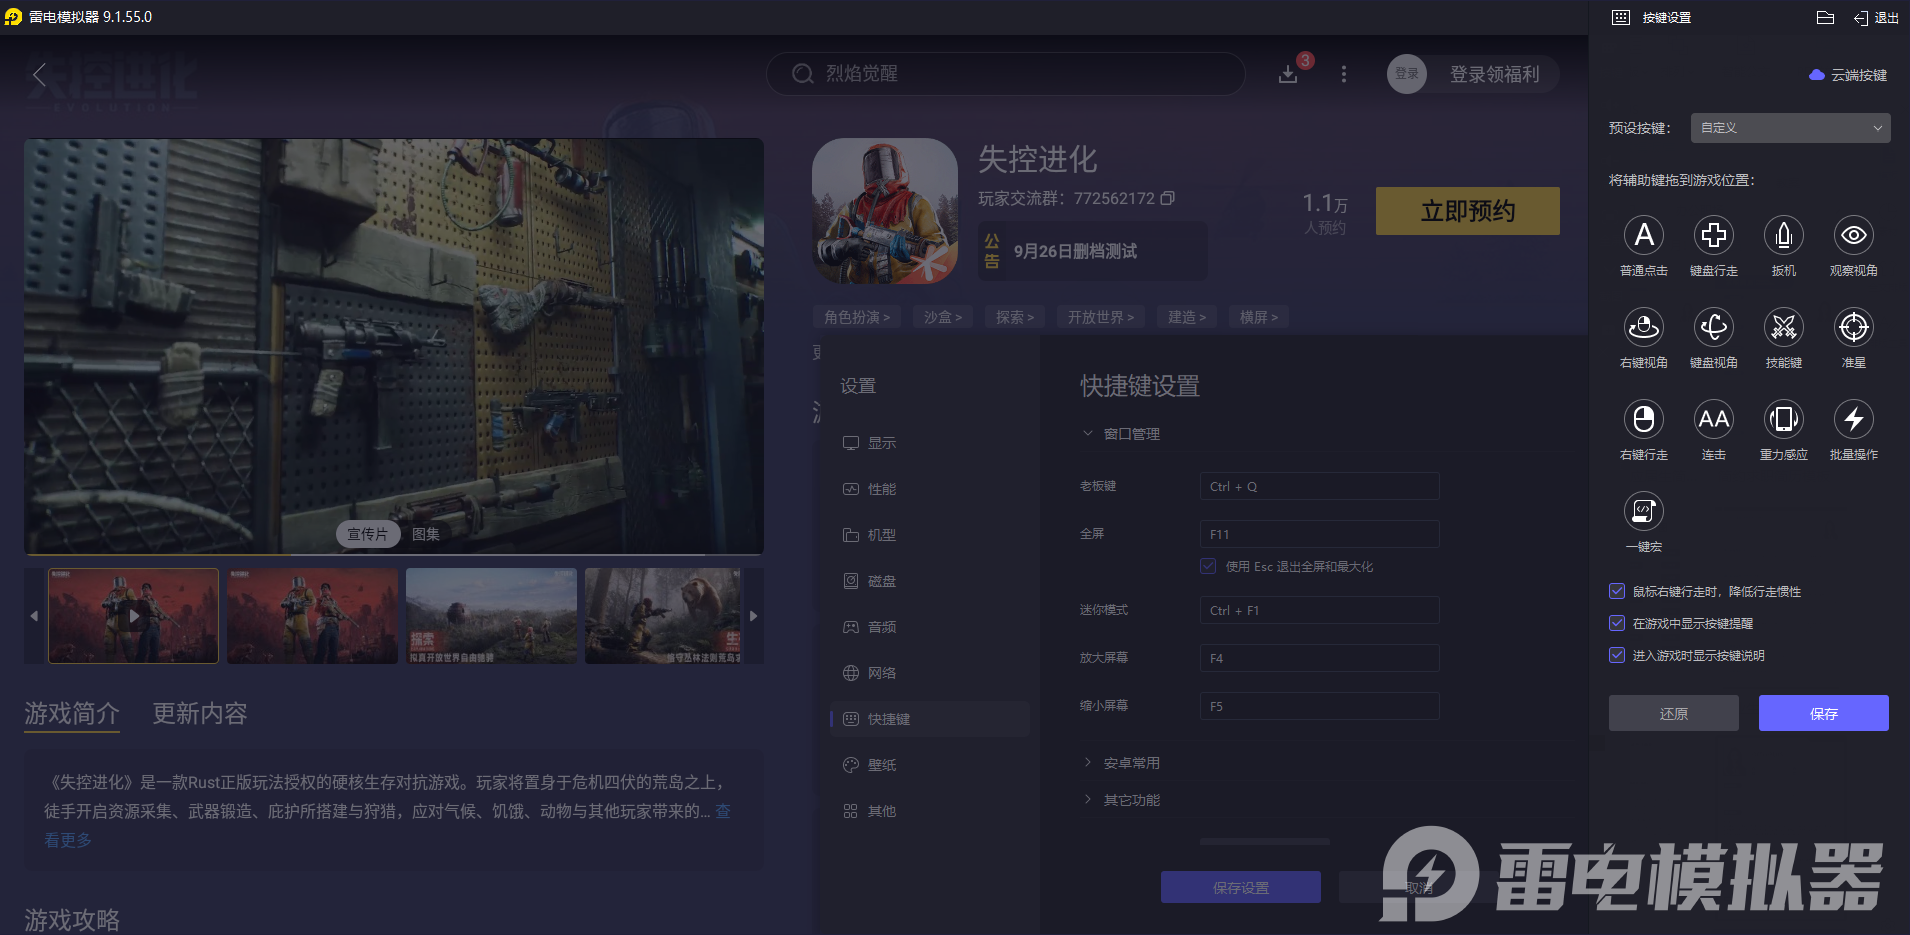Click the 立即预约 reservation button
1910x935 pixels.
(1467, 211)
